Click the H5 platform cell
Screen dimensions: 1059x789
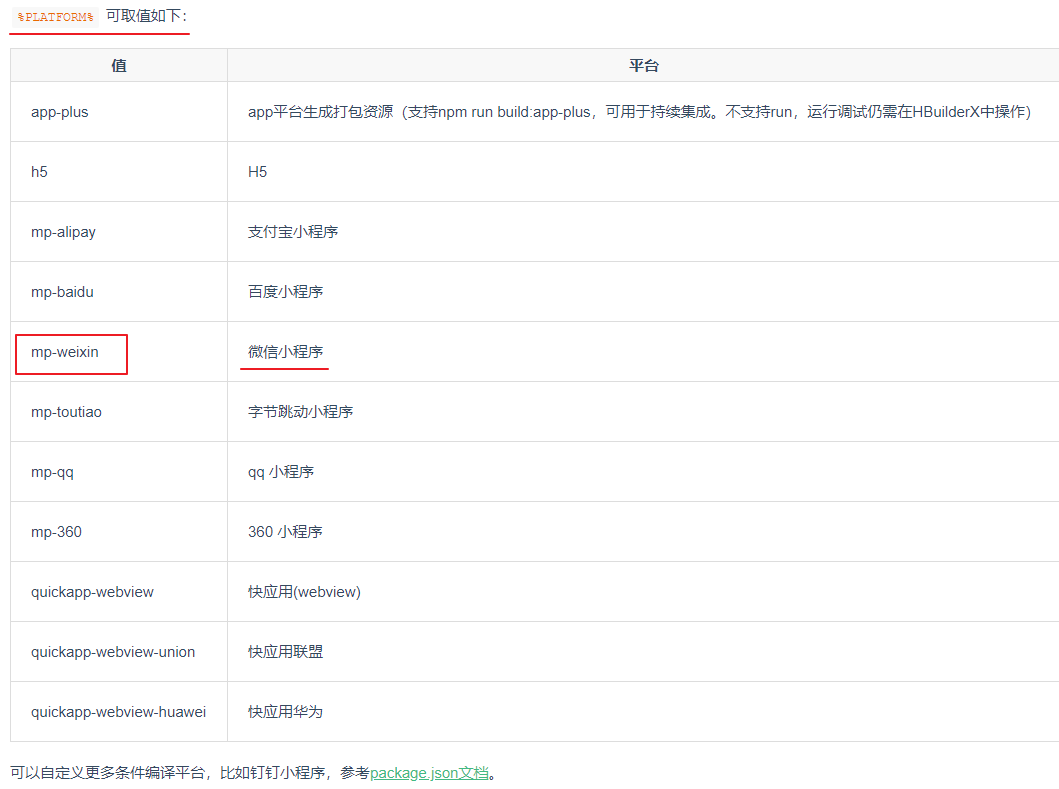pyautogui.click(x=643, y=172)
